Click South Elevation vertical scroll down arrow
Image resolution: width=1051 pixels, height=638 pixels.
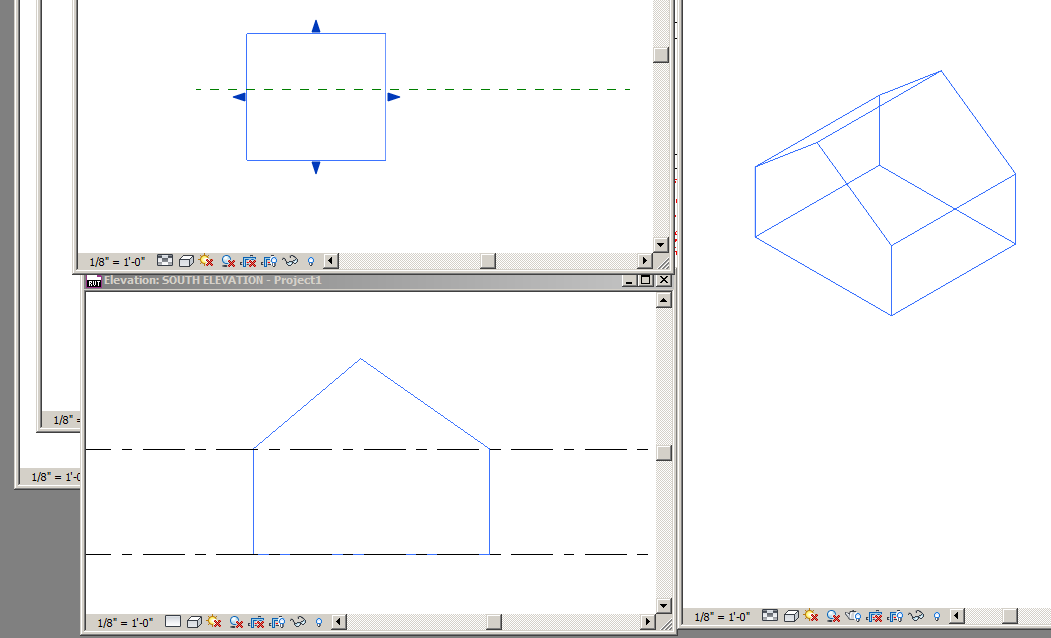coord(664,606)
